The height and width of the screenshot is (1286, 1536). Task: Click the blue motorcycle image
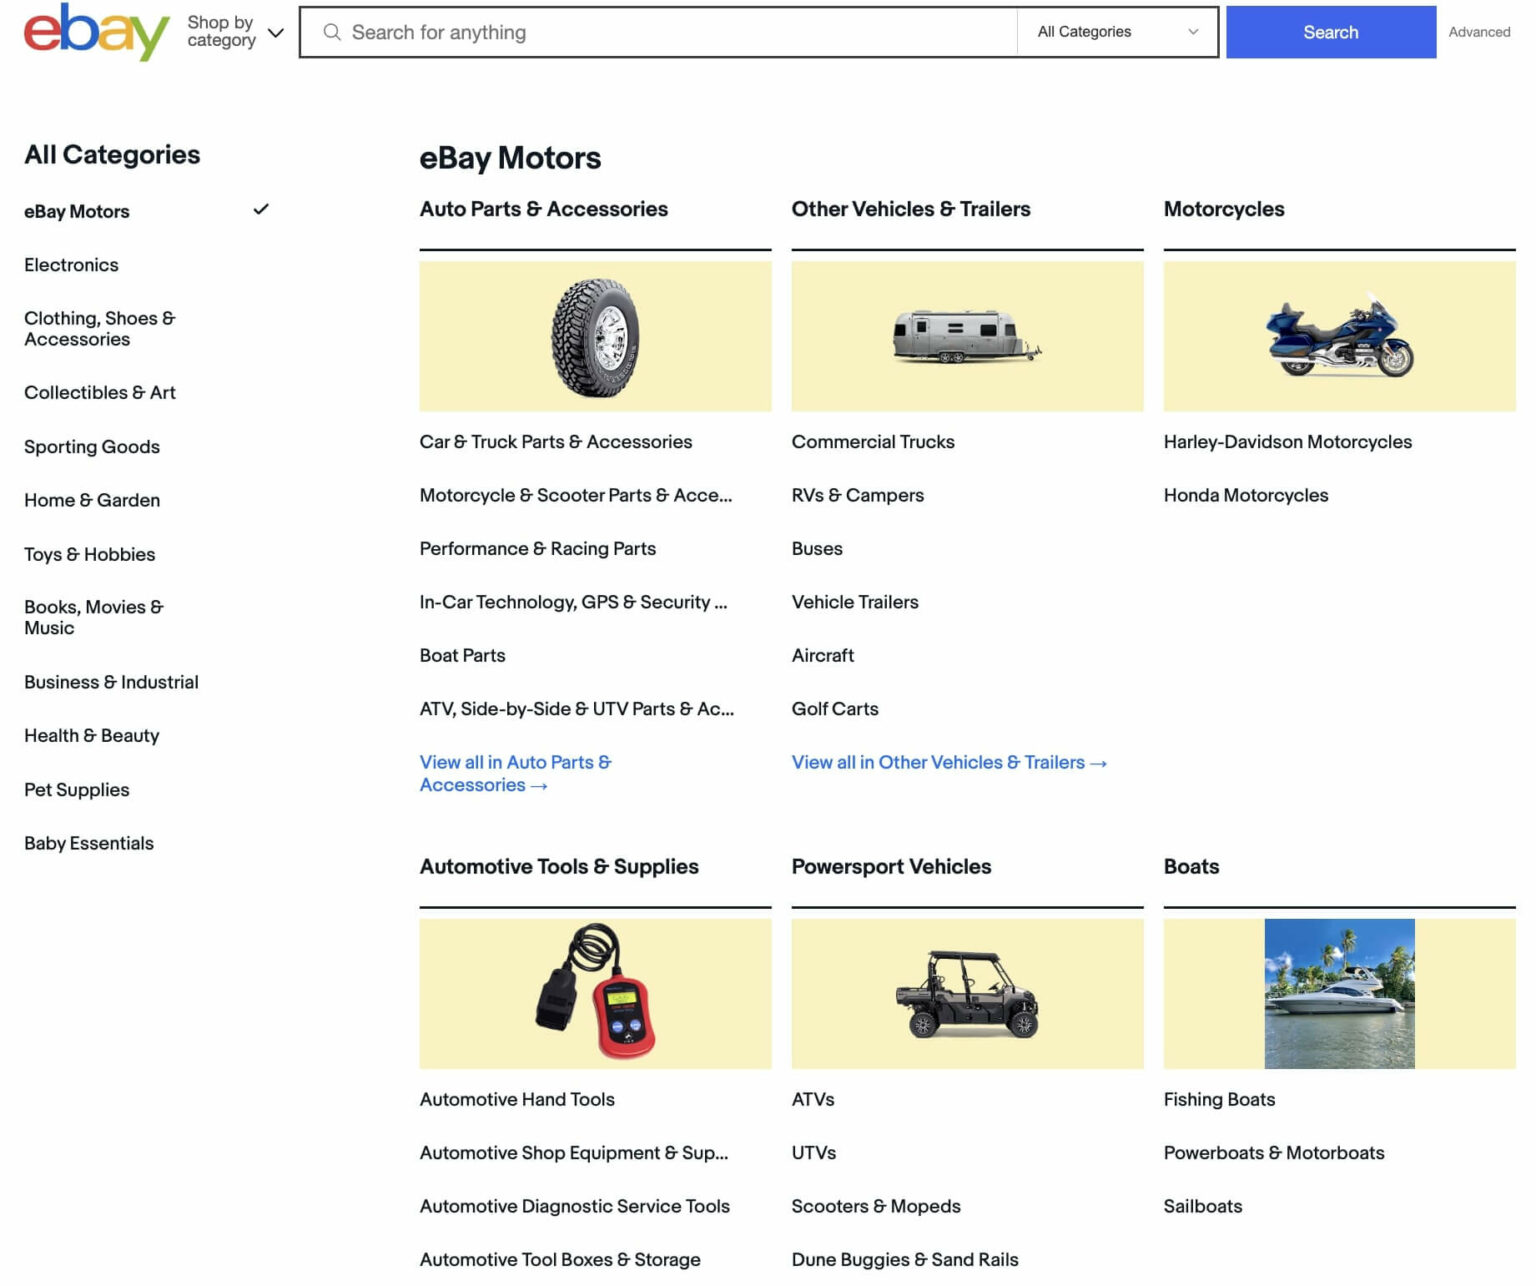coord(1339,335)
